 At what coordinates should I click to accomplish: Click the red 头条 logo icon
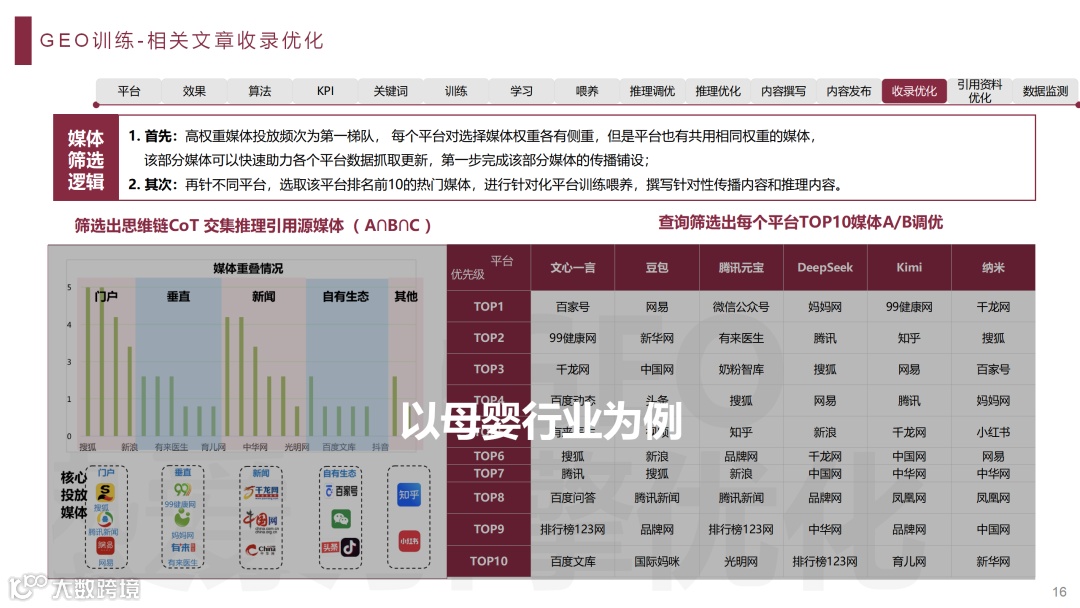(x=330, y=547)
